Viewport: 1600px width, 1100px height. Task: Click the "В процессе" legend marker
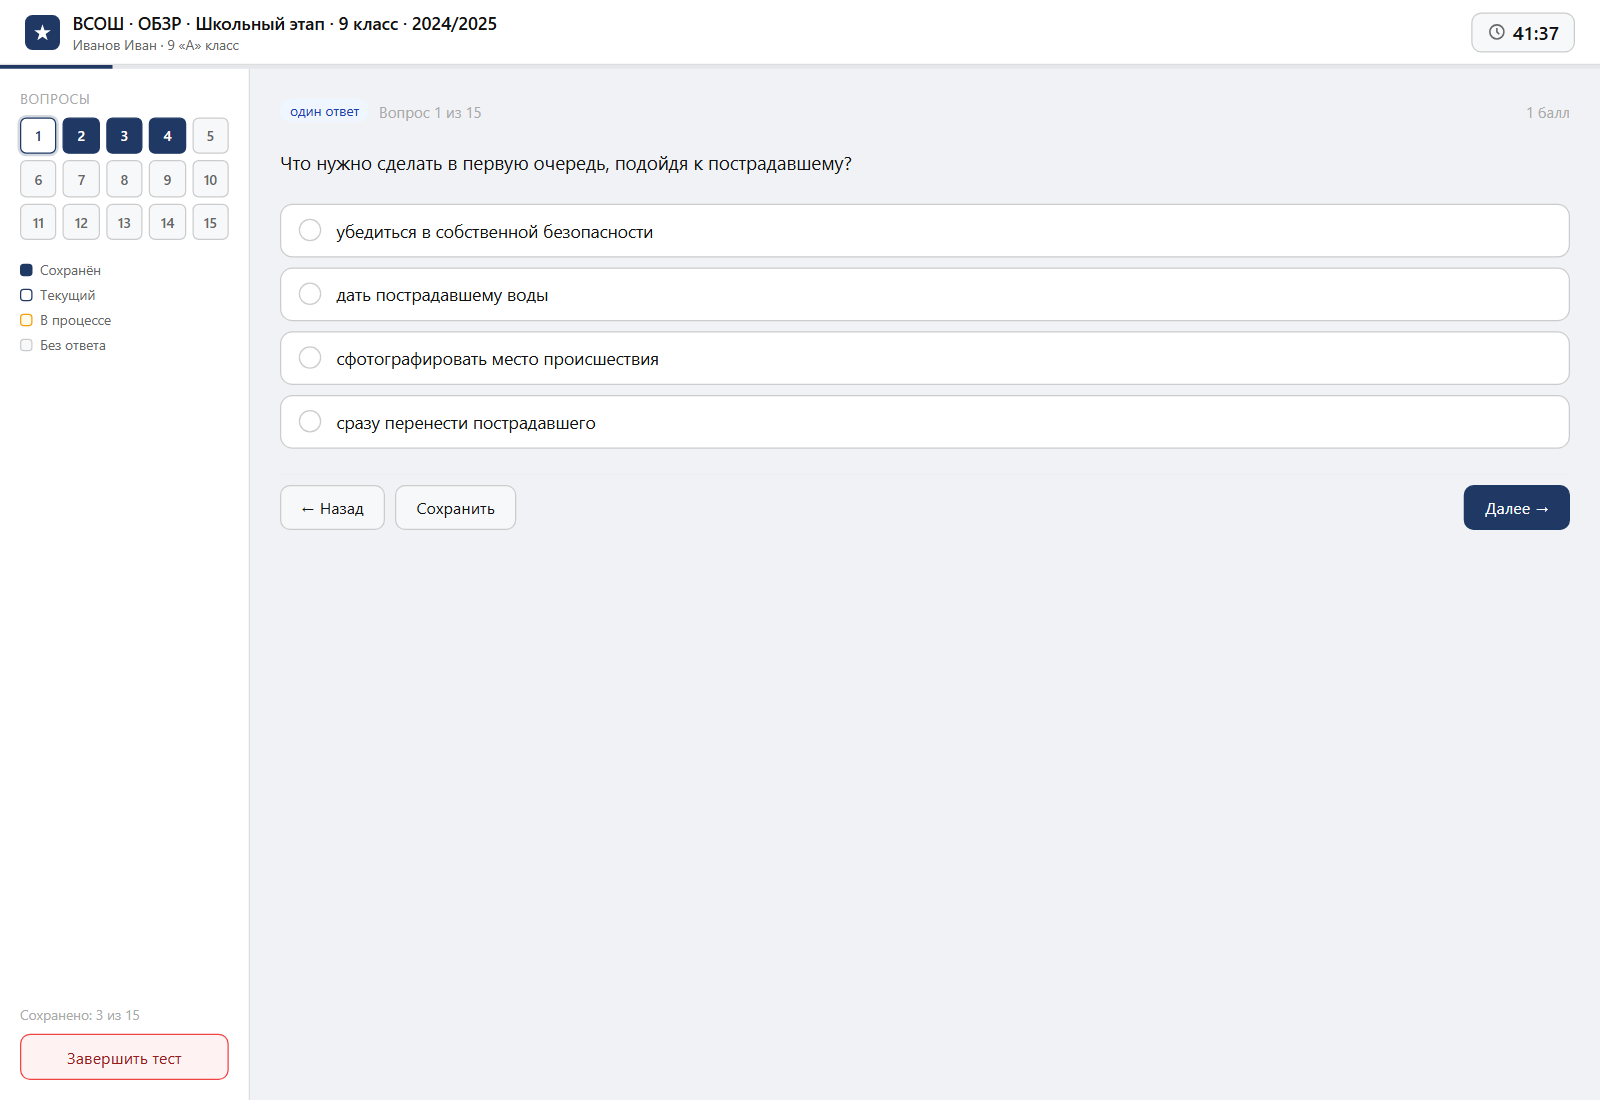click(27, 320)
